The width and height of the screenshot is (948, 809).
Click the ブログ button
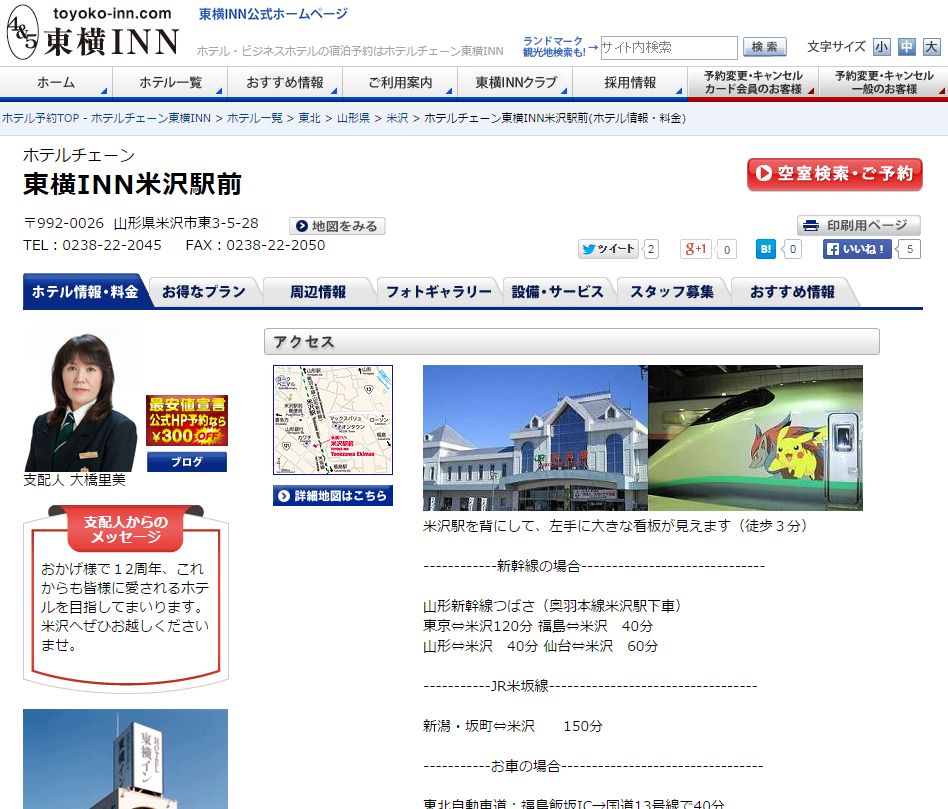click(187, 462)
